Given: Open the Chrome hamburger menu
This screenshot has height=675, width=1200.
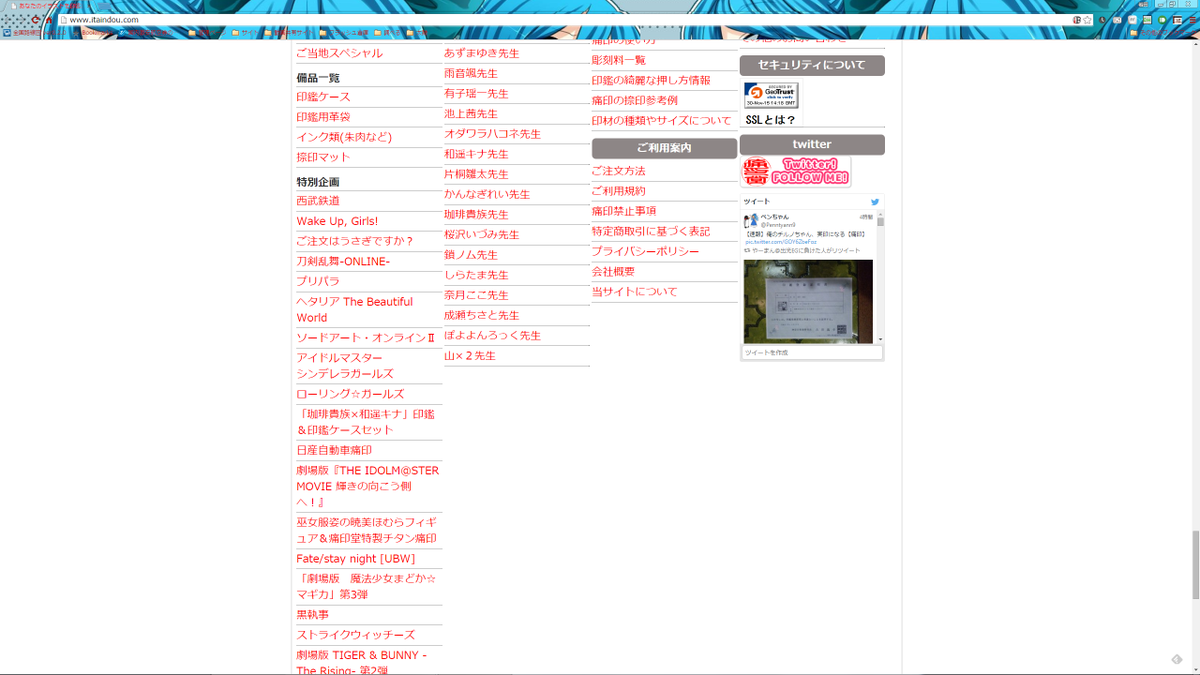Looking at the screenshot, I should coord(1192,20).
